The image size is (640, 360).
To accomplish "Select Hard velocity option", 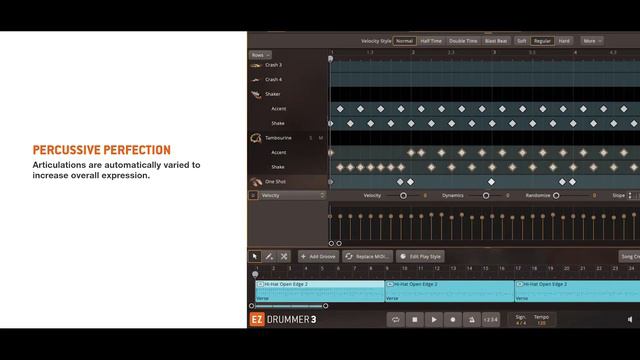I will [564, 41].
